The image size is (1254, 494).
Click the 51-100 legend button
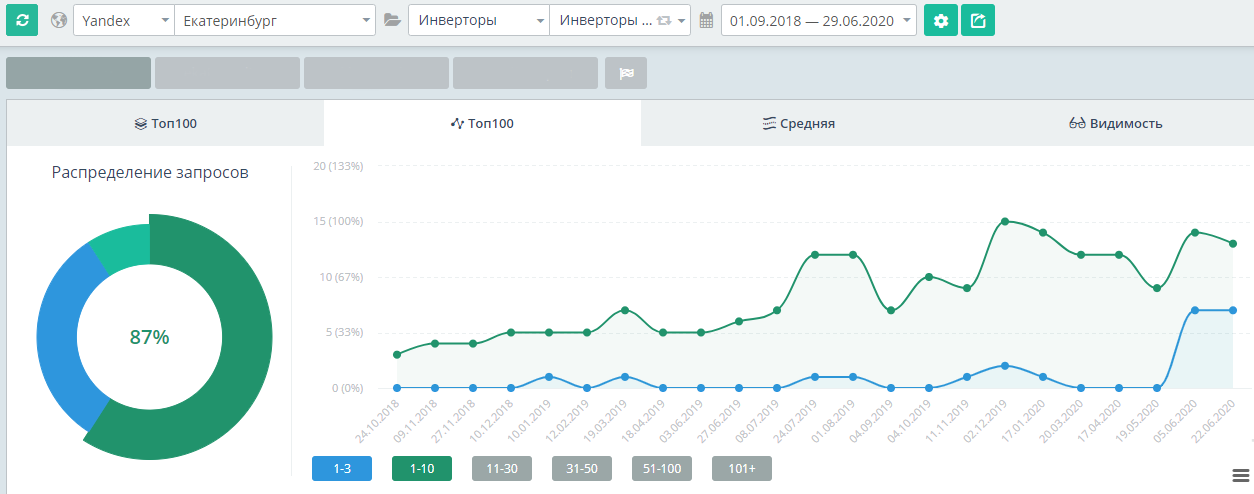[662, 468]
